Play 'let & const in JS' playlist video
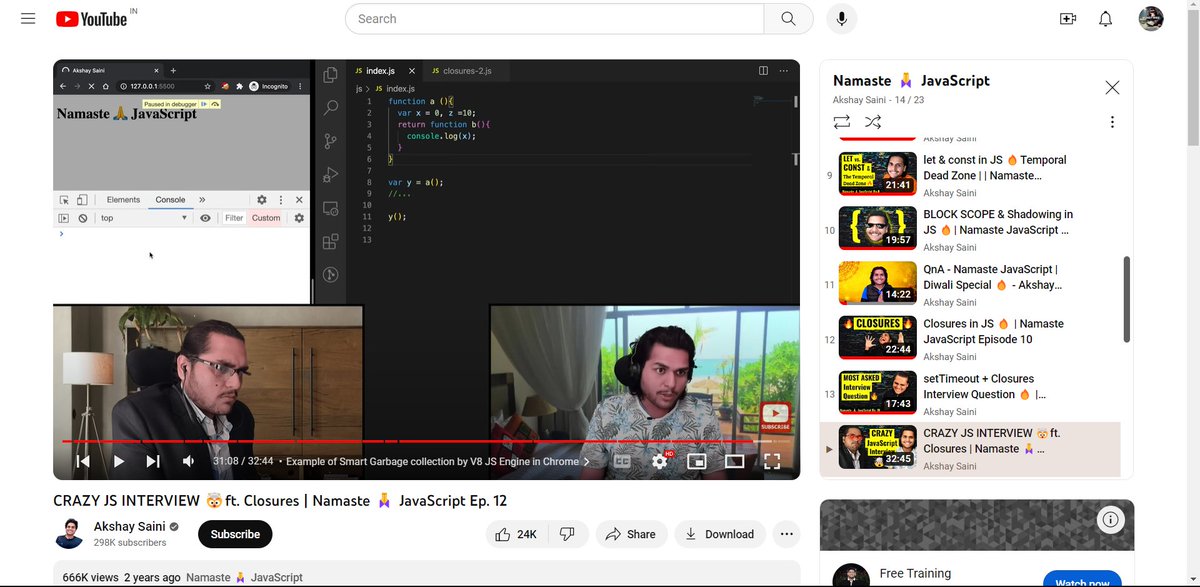 (970, 176)
